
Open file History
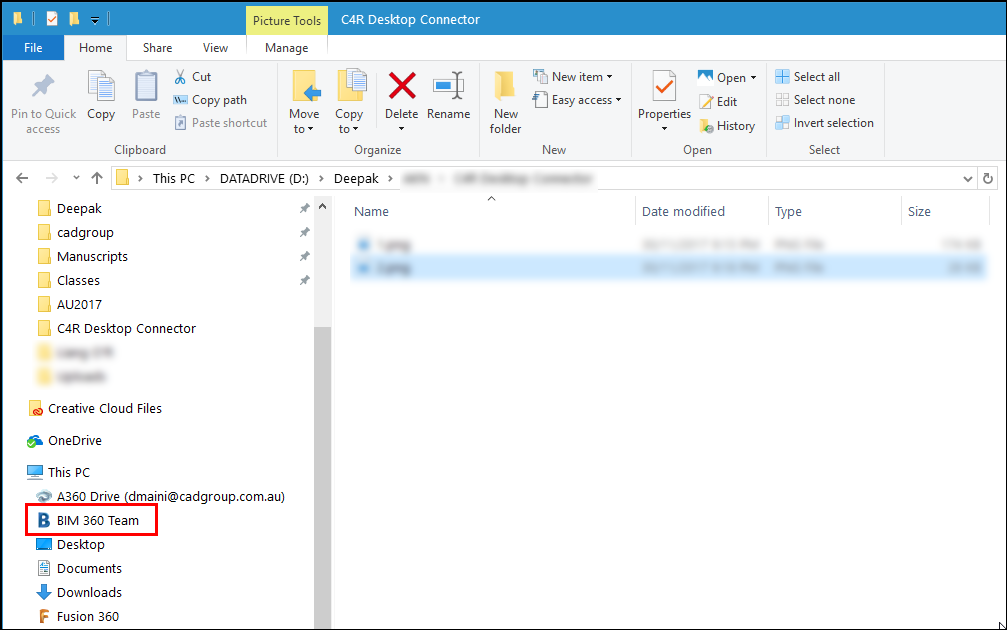coord(727,126)
